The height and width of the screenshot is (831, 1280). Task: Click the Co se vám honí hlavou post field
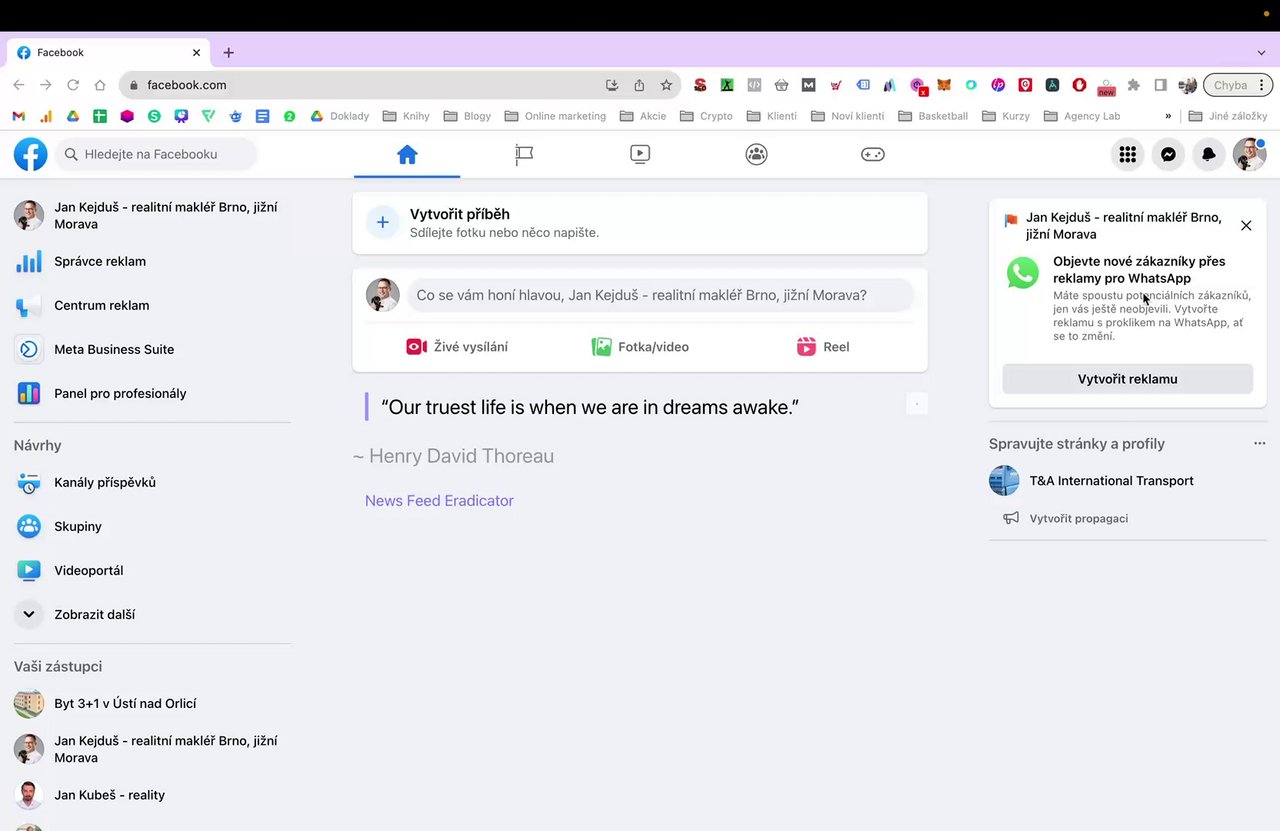(660, 295)
